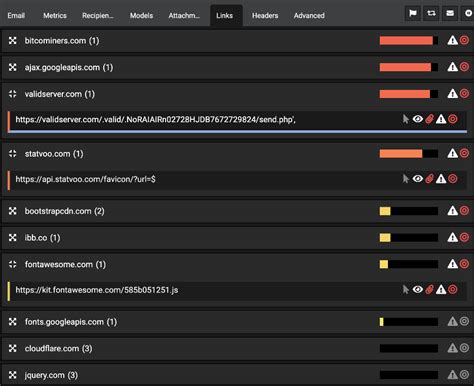Expand the ajax.googleapis.com link group

[x=13, y=67]
